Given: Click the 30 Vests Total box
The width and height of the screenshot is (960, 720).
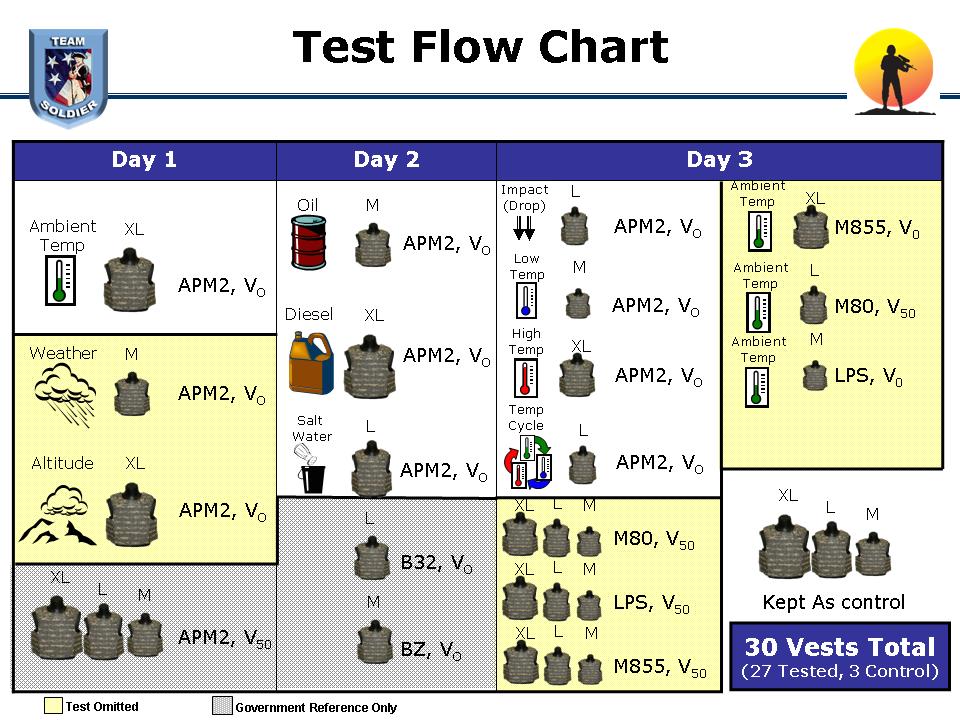Looking at the screenshot, I should pyautogui.click(x=840, y=656).
